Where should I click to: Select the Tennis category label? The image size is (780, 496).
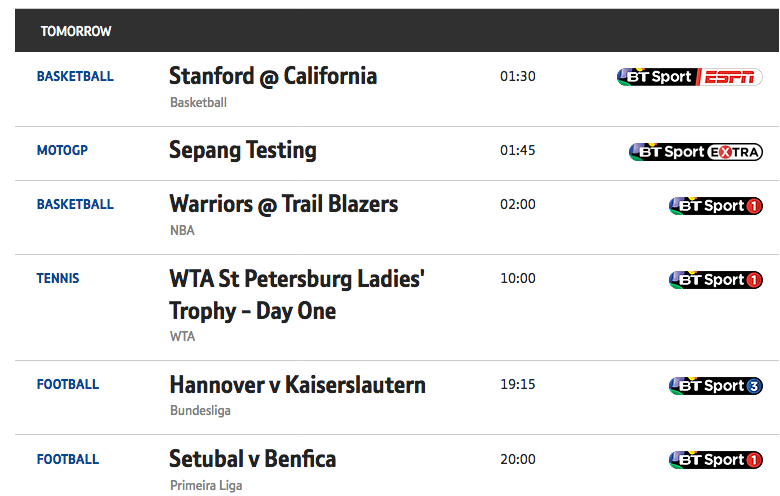coord(58,278)
